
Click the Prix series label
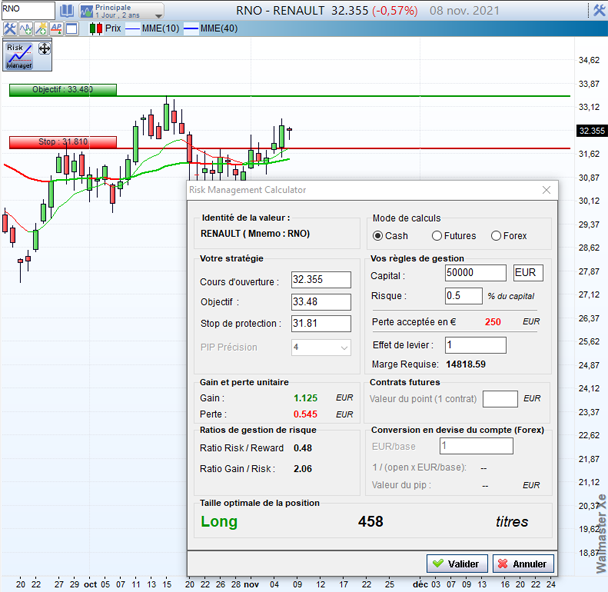pyautogui.click(x=113, y=29)
